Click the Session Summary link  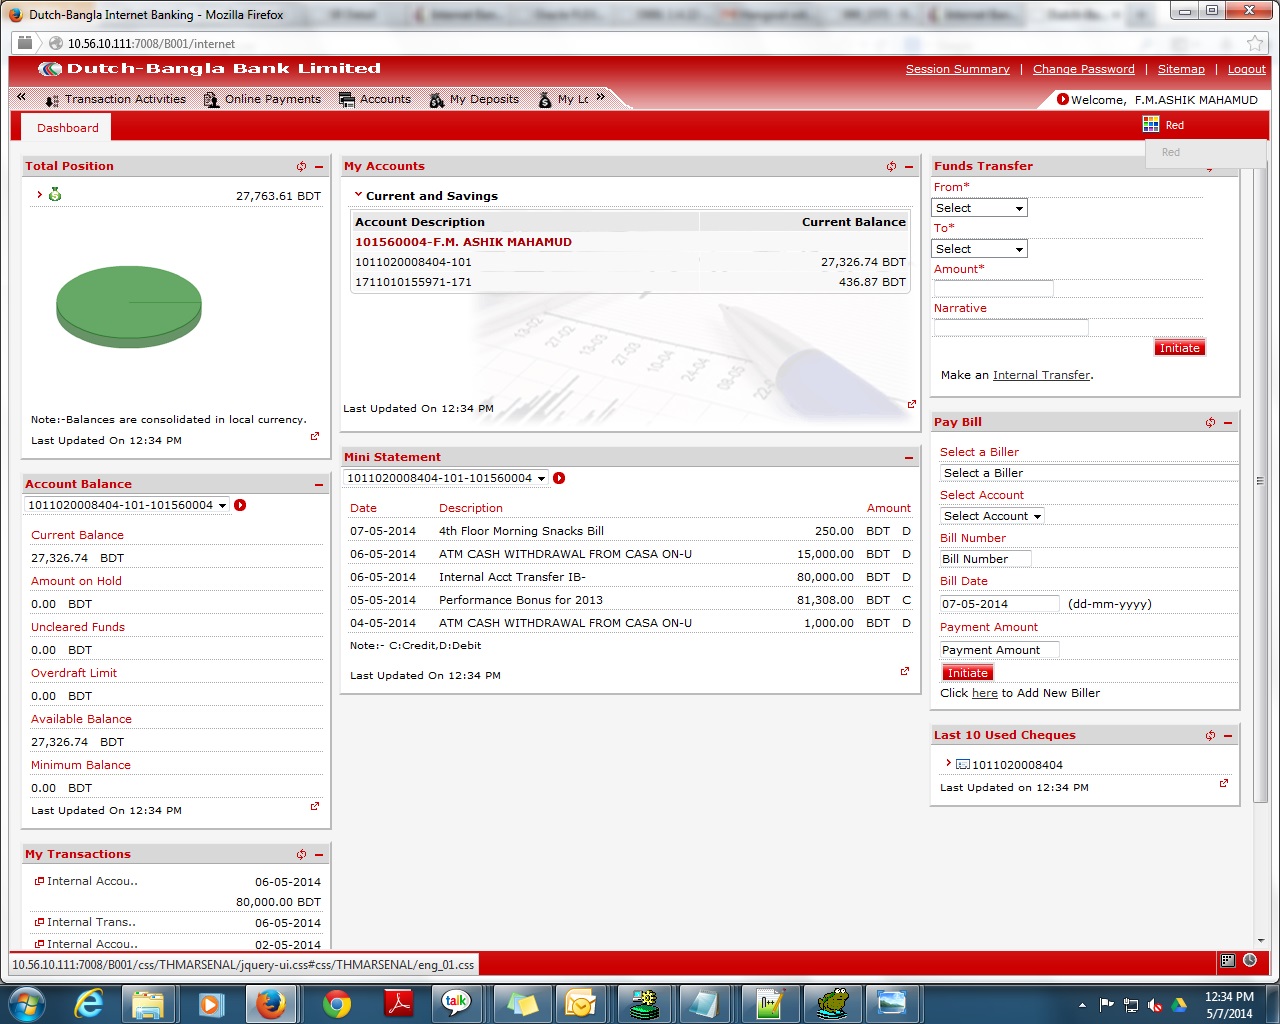[x=957, y=69]
